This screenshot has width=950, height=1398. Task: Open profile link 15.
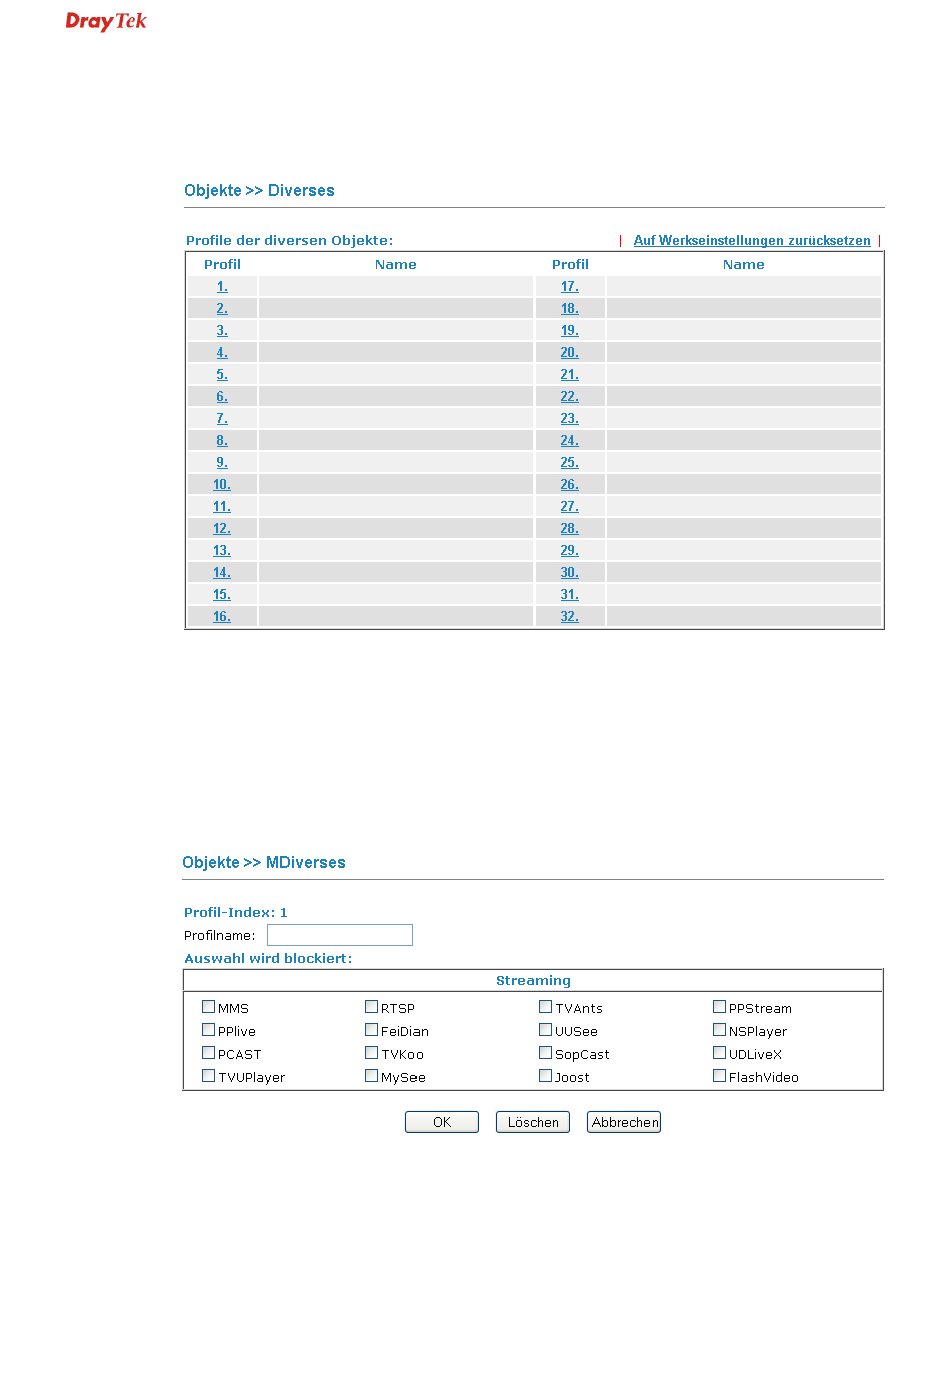222,595
